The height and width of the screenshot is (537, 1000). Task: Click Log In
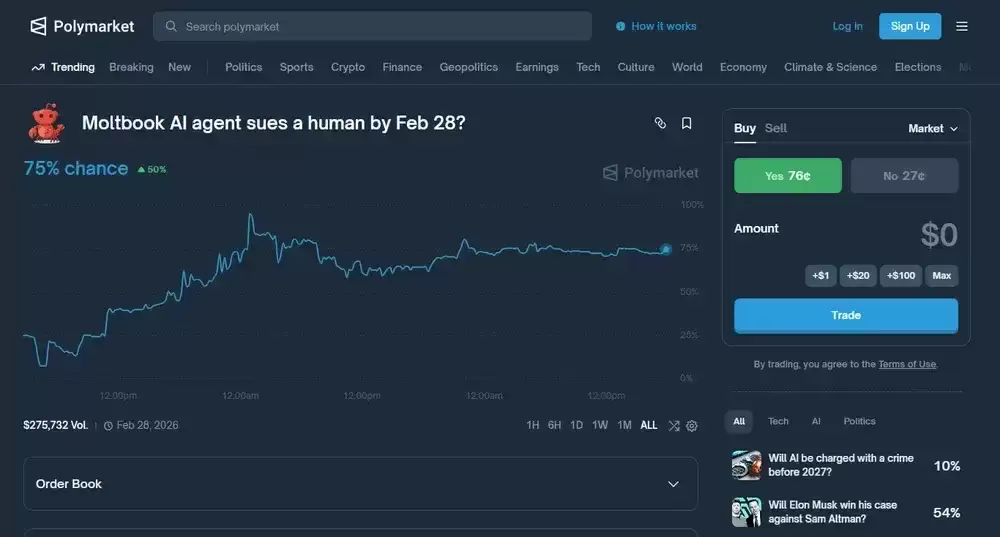pos(847,26)
